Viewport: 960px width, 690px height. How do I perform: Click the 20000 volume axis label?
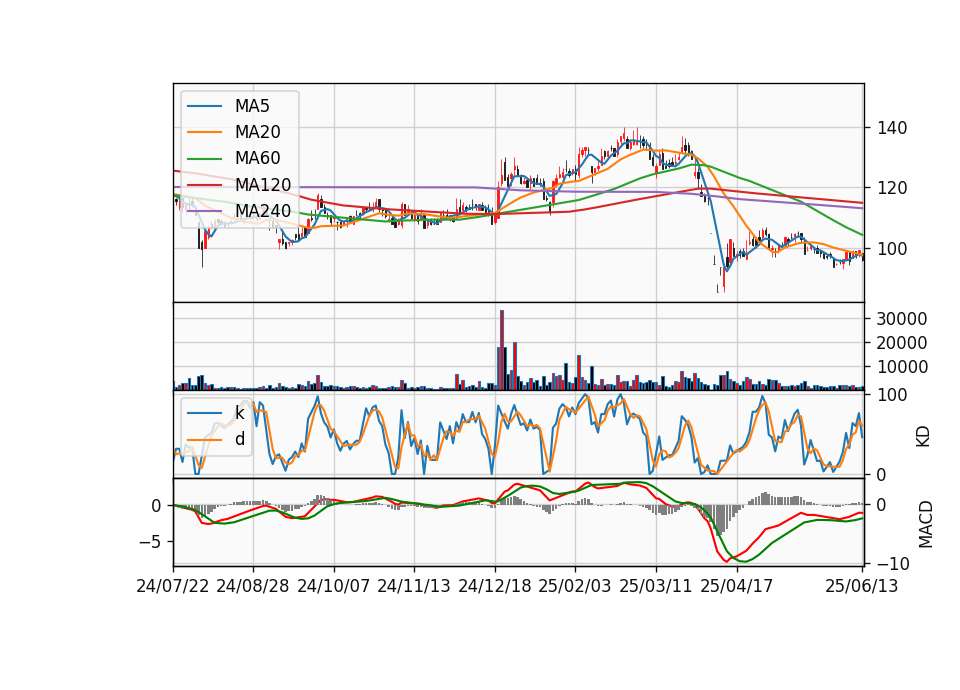pos(902,343)
